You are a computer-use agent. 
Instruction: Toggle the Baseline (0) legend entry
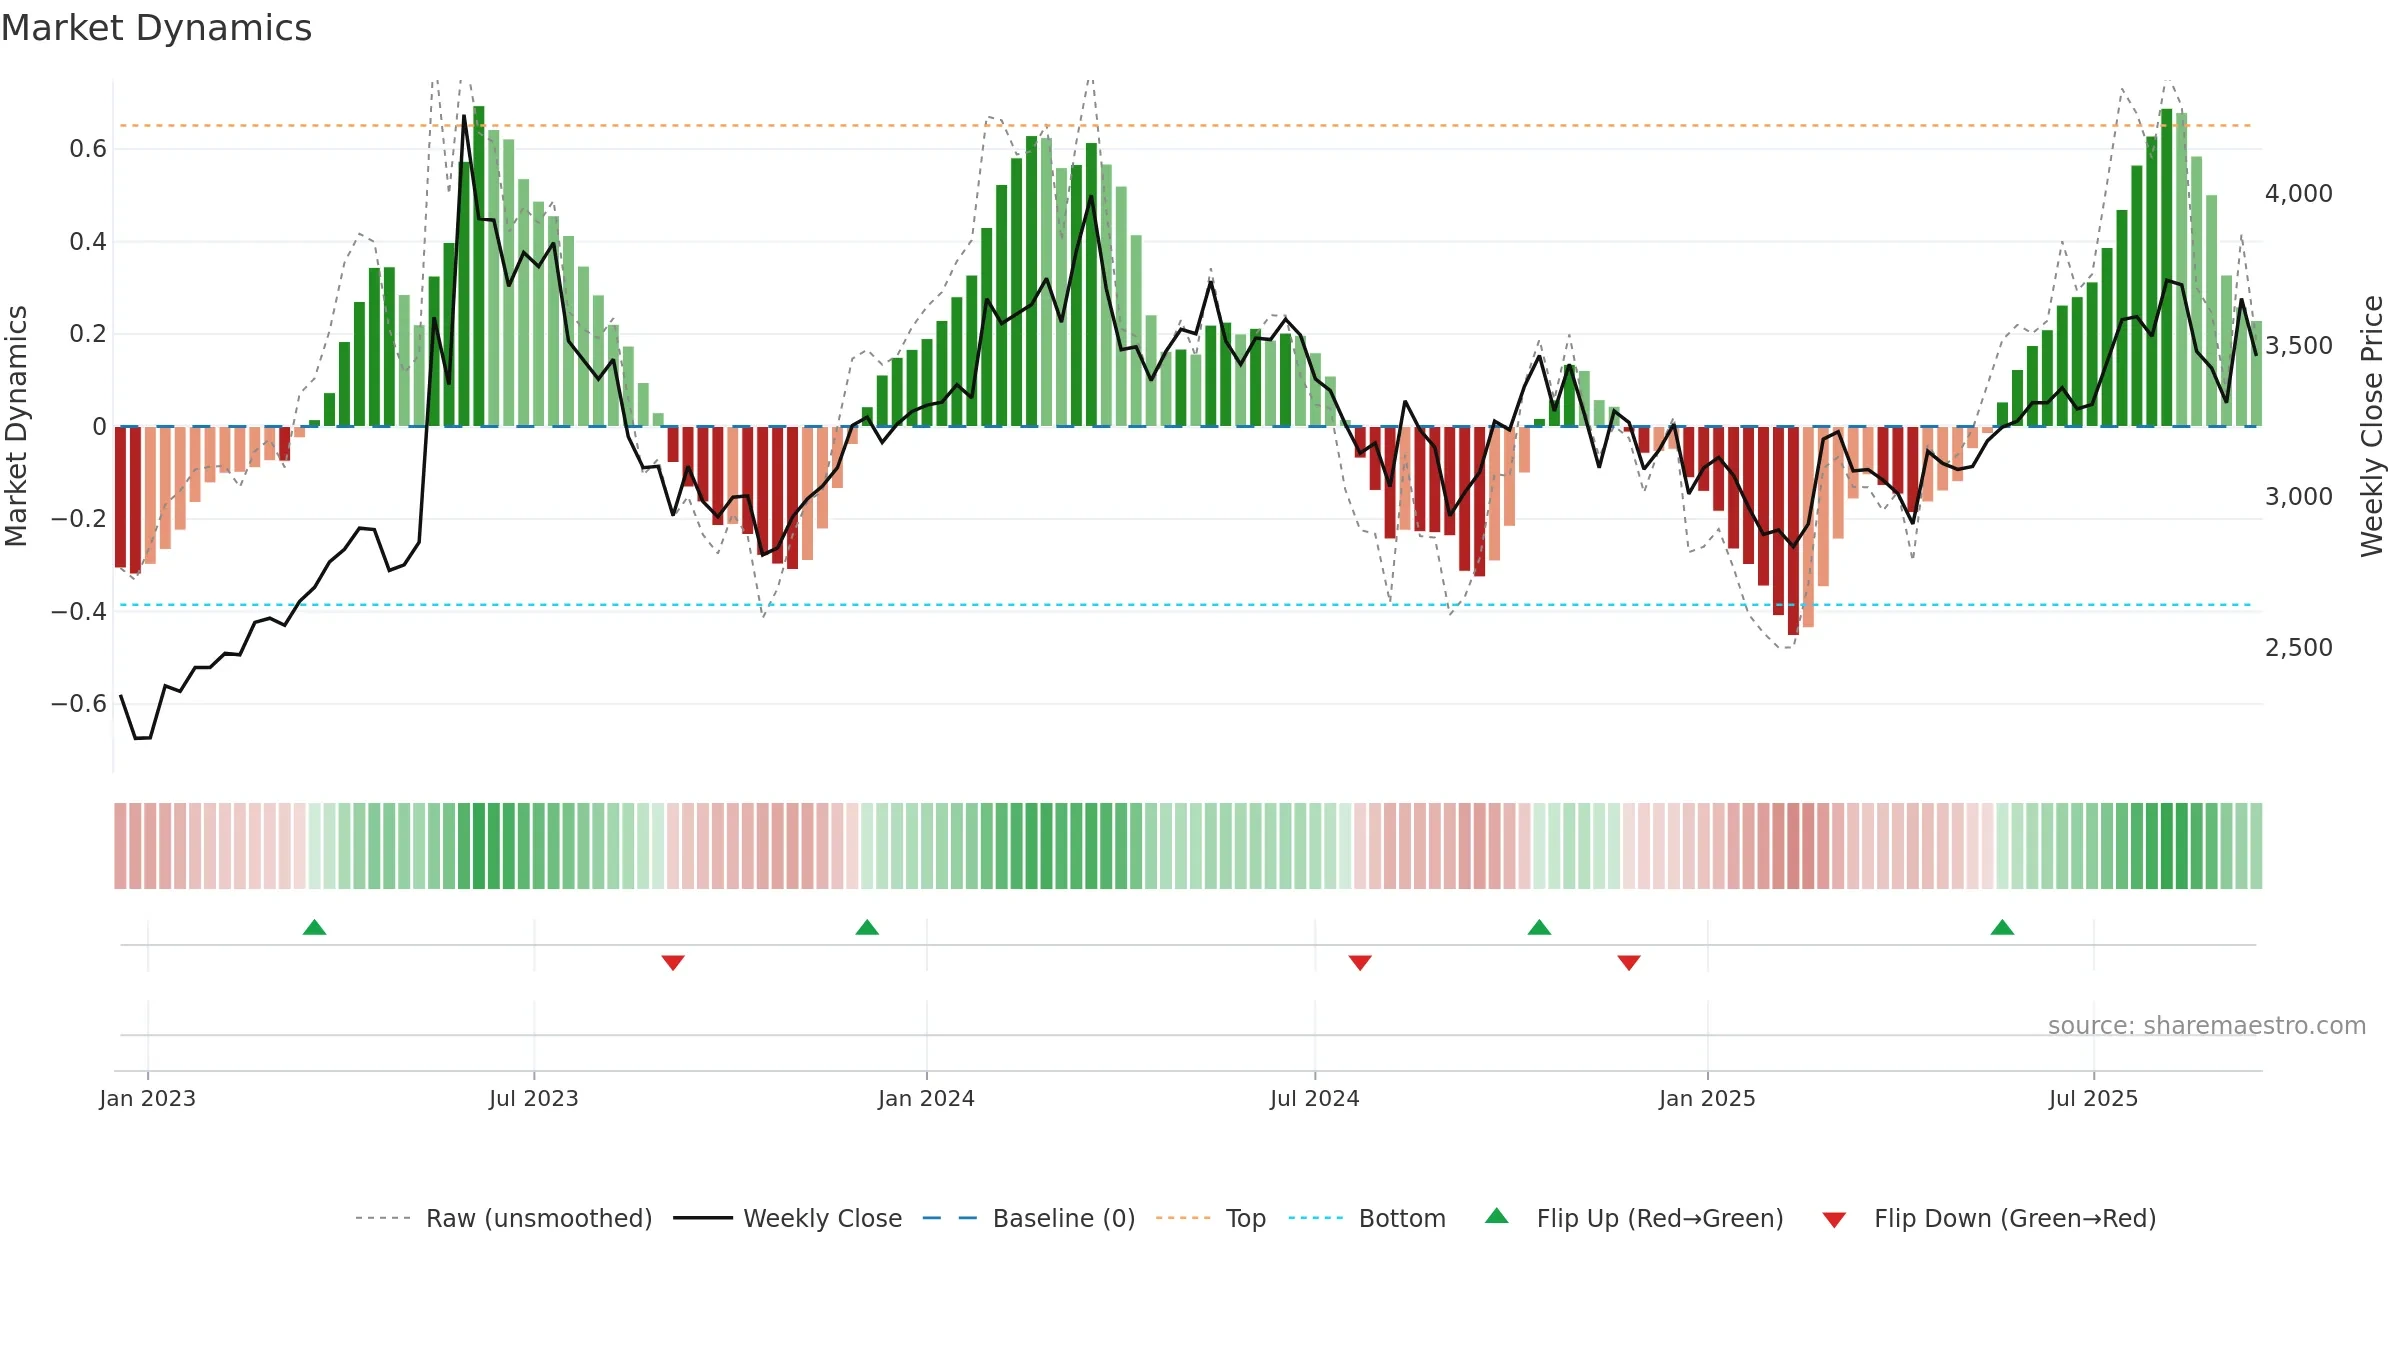[x=1028, y=1218]
